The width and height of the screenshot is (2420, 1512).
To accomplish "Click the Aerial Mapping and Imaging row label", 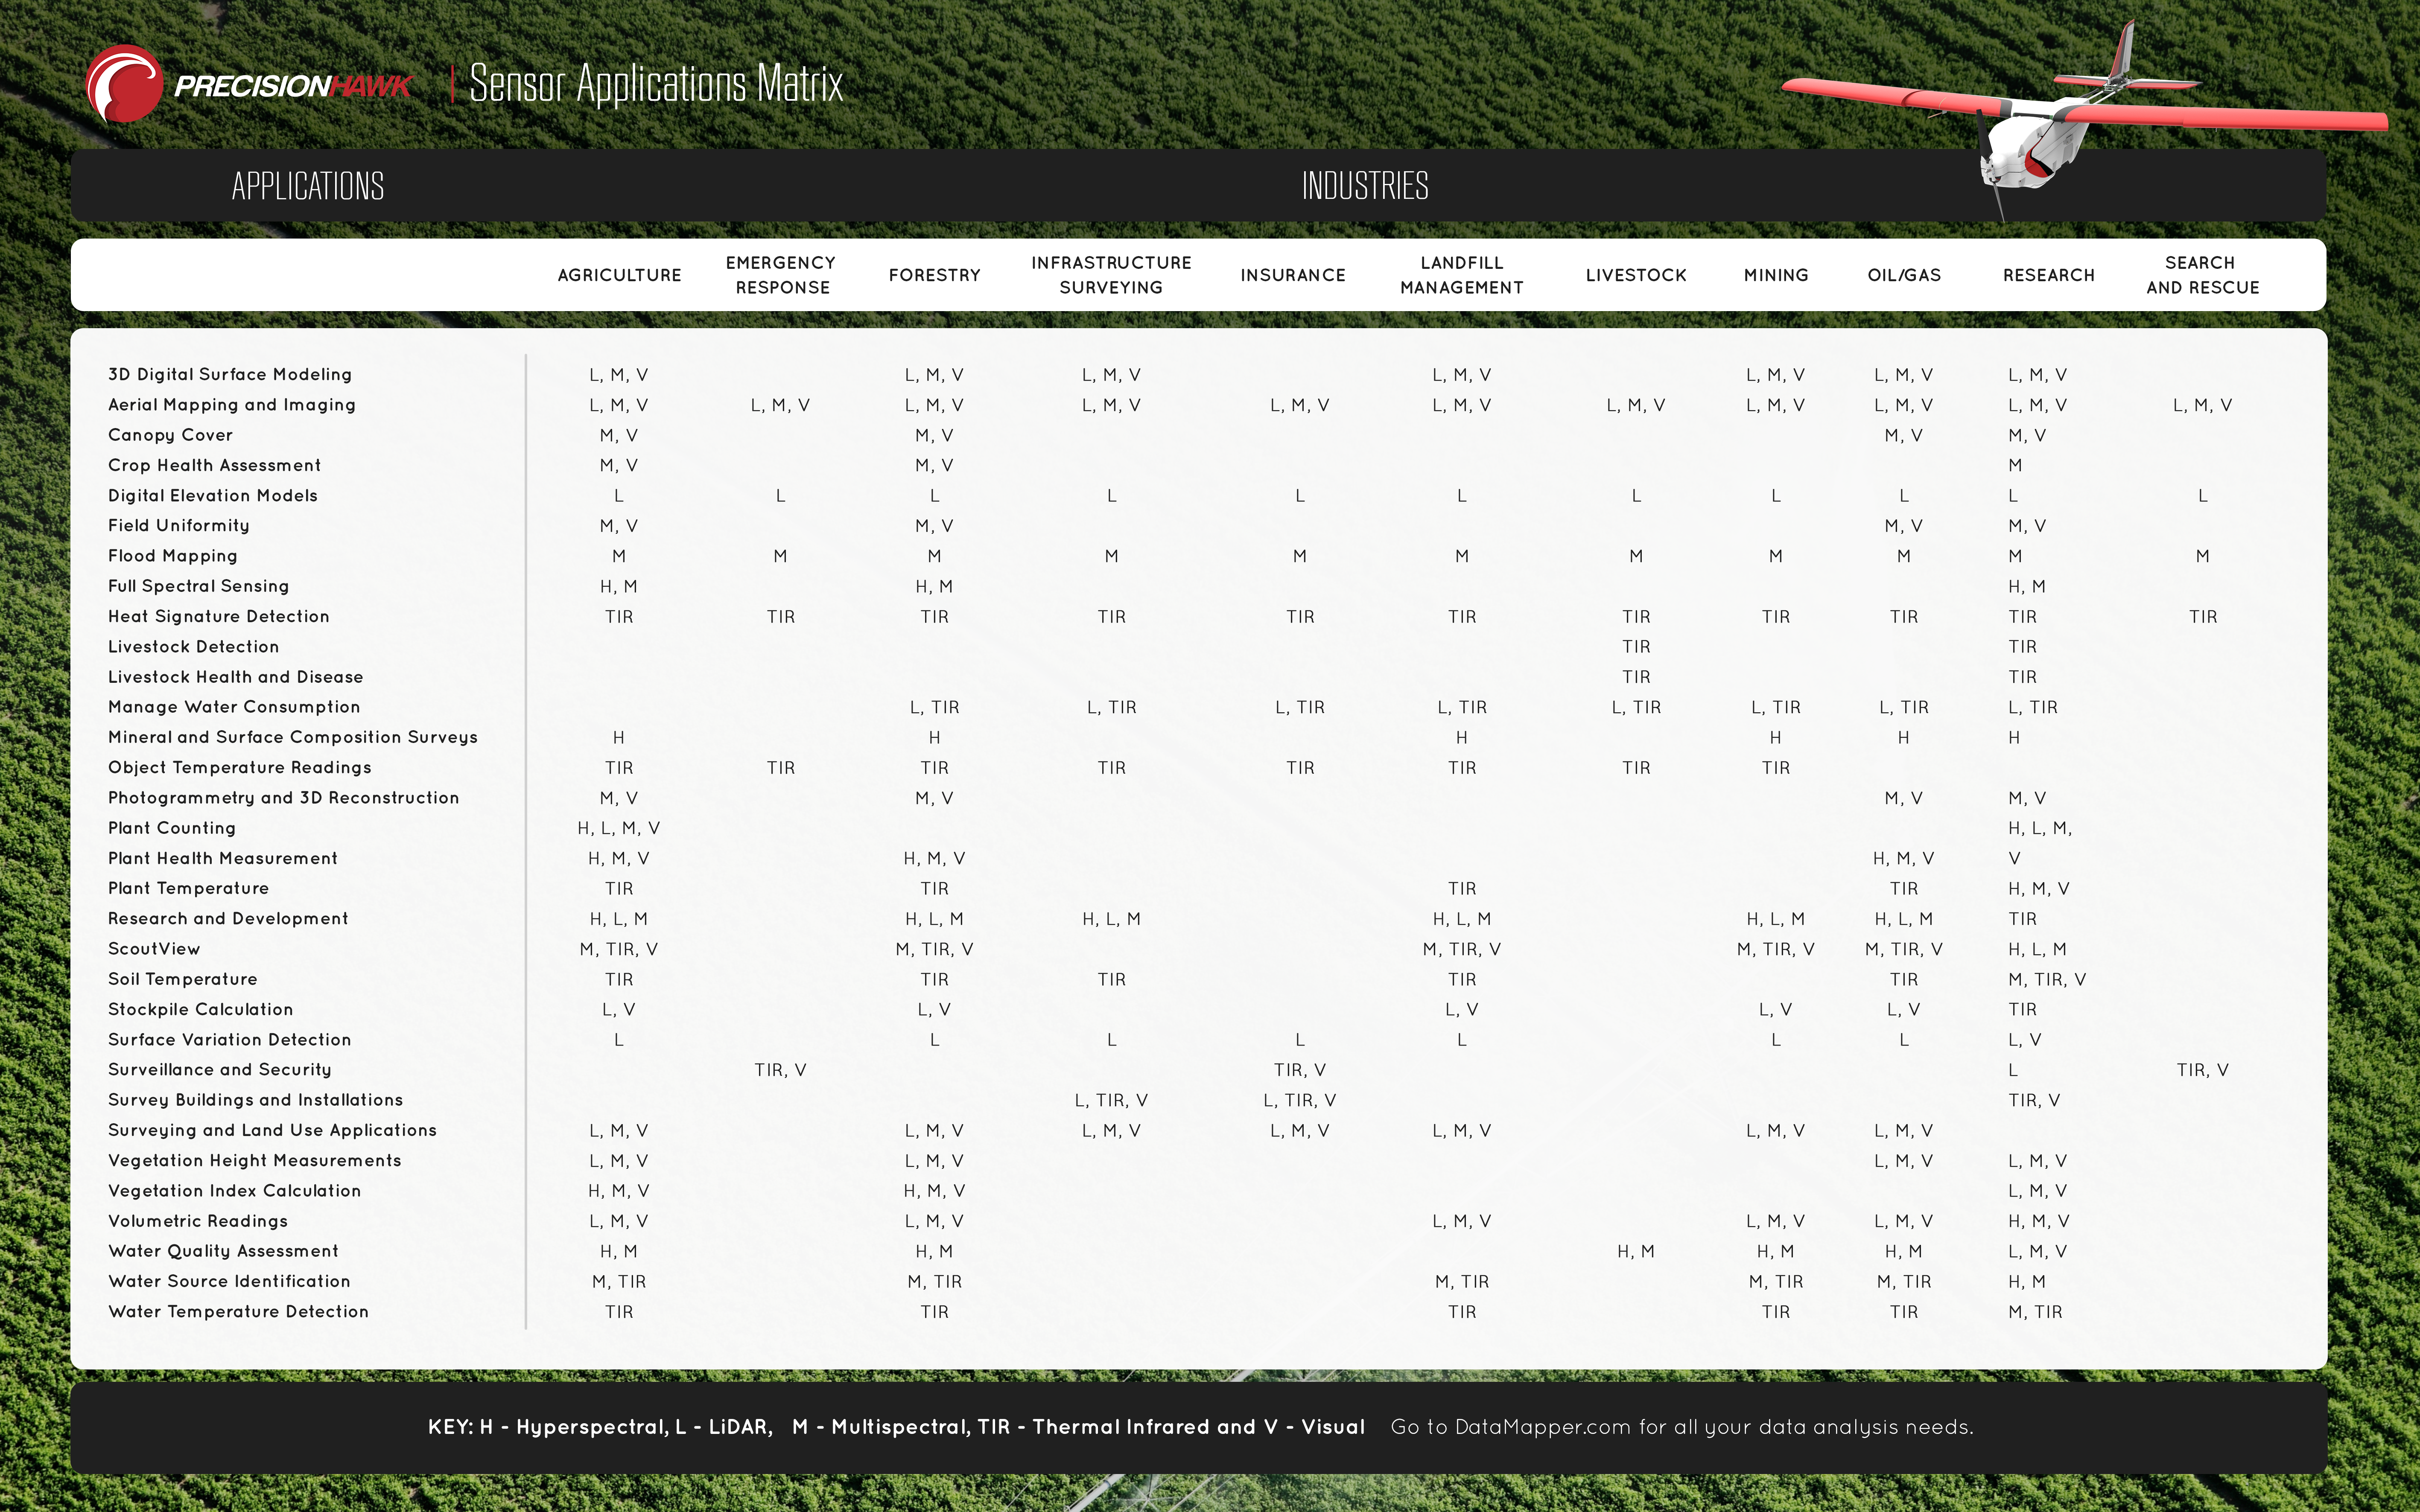I will (232, 405).
